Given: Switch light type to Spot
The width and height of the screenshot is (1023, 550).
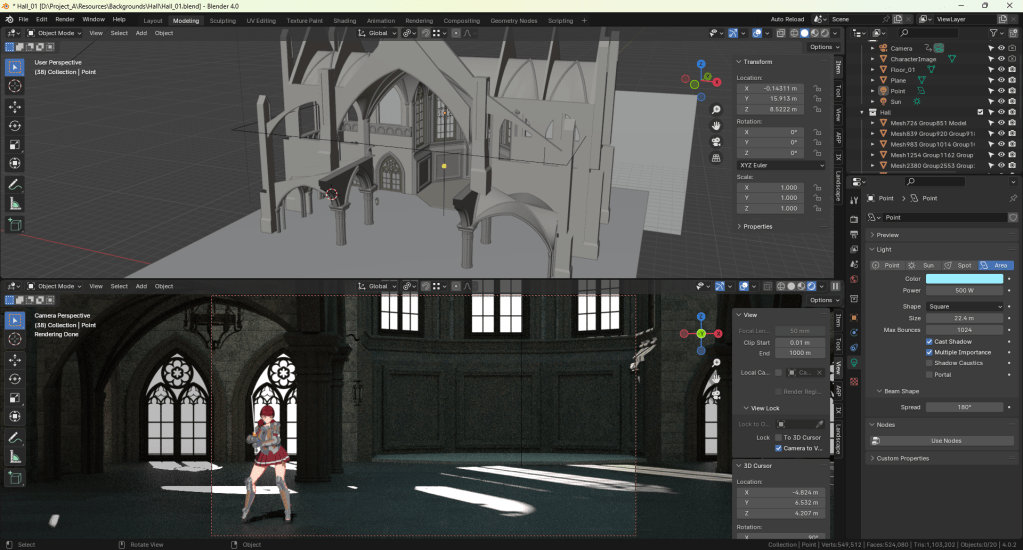Looking at the screenshot, I should 959,265.
